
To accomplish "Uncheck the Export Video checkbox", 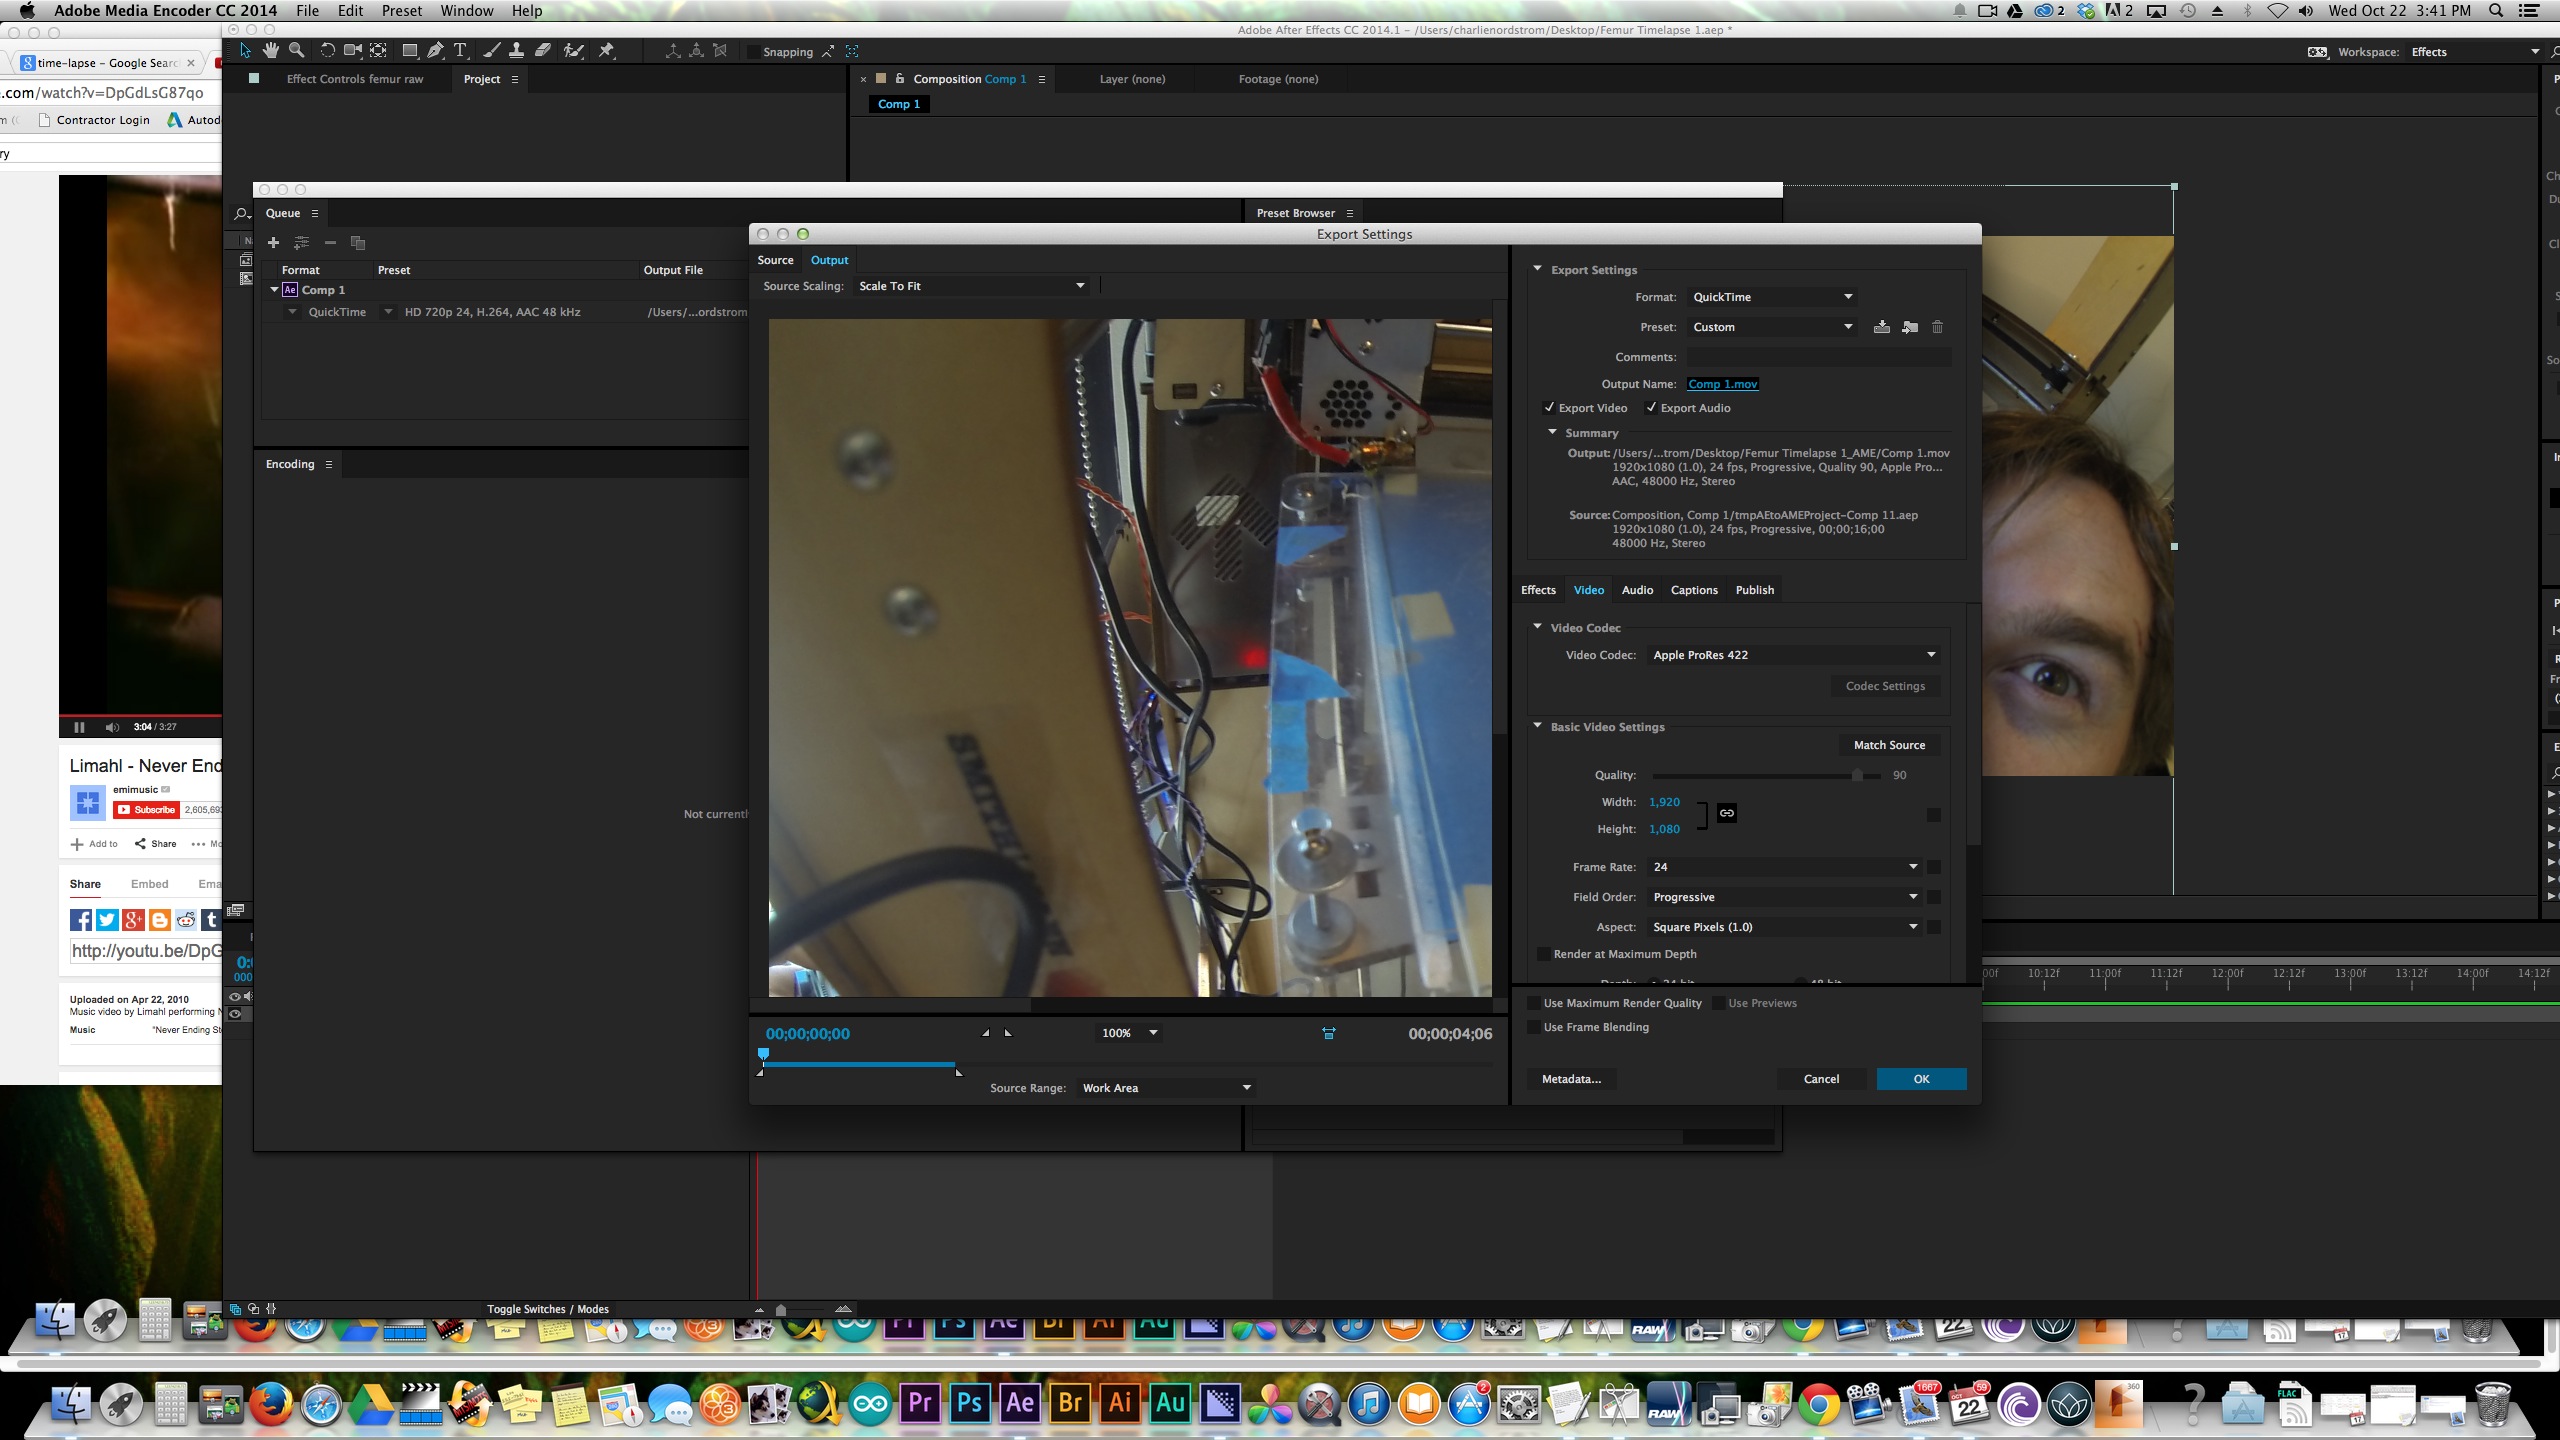I will click(1549, 408).
